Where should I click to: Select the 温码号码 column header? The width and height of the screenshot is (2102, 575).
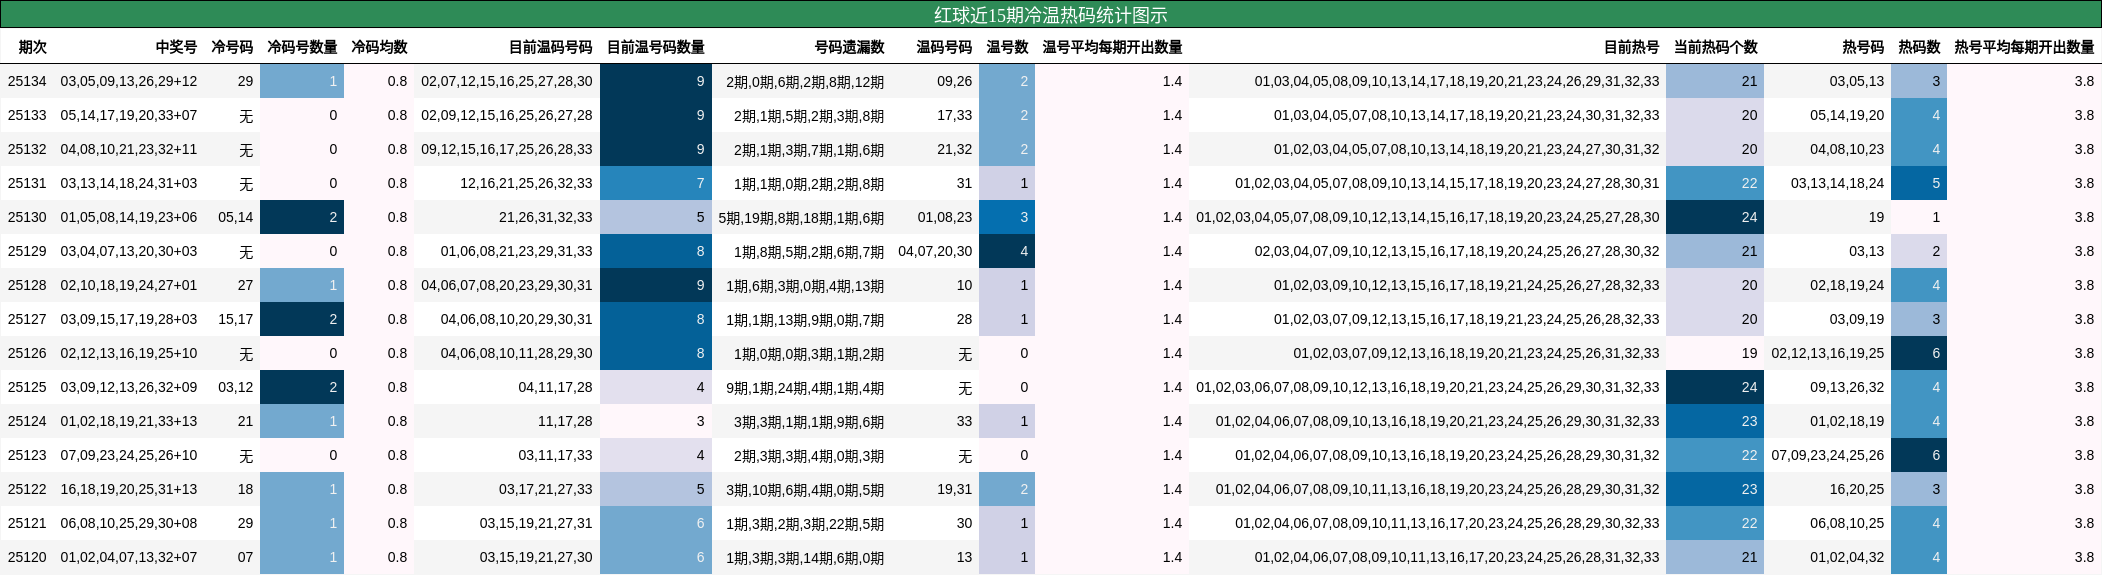pyautogui.click(x=944, y=47)
